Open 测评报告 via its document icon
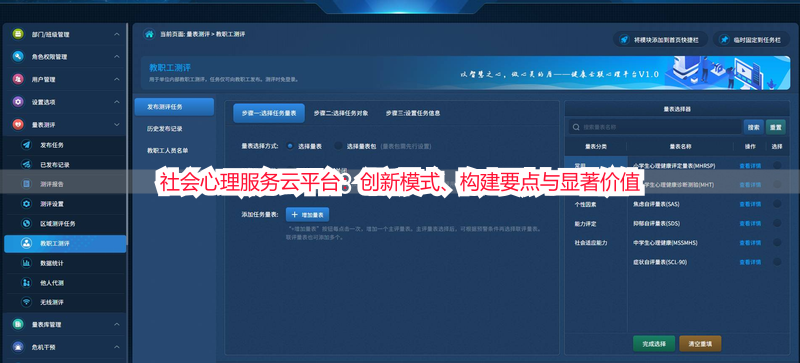800x363 pixels. tap(26, 184)
